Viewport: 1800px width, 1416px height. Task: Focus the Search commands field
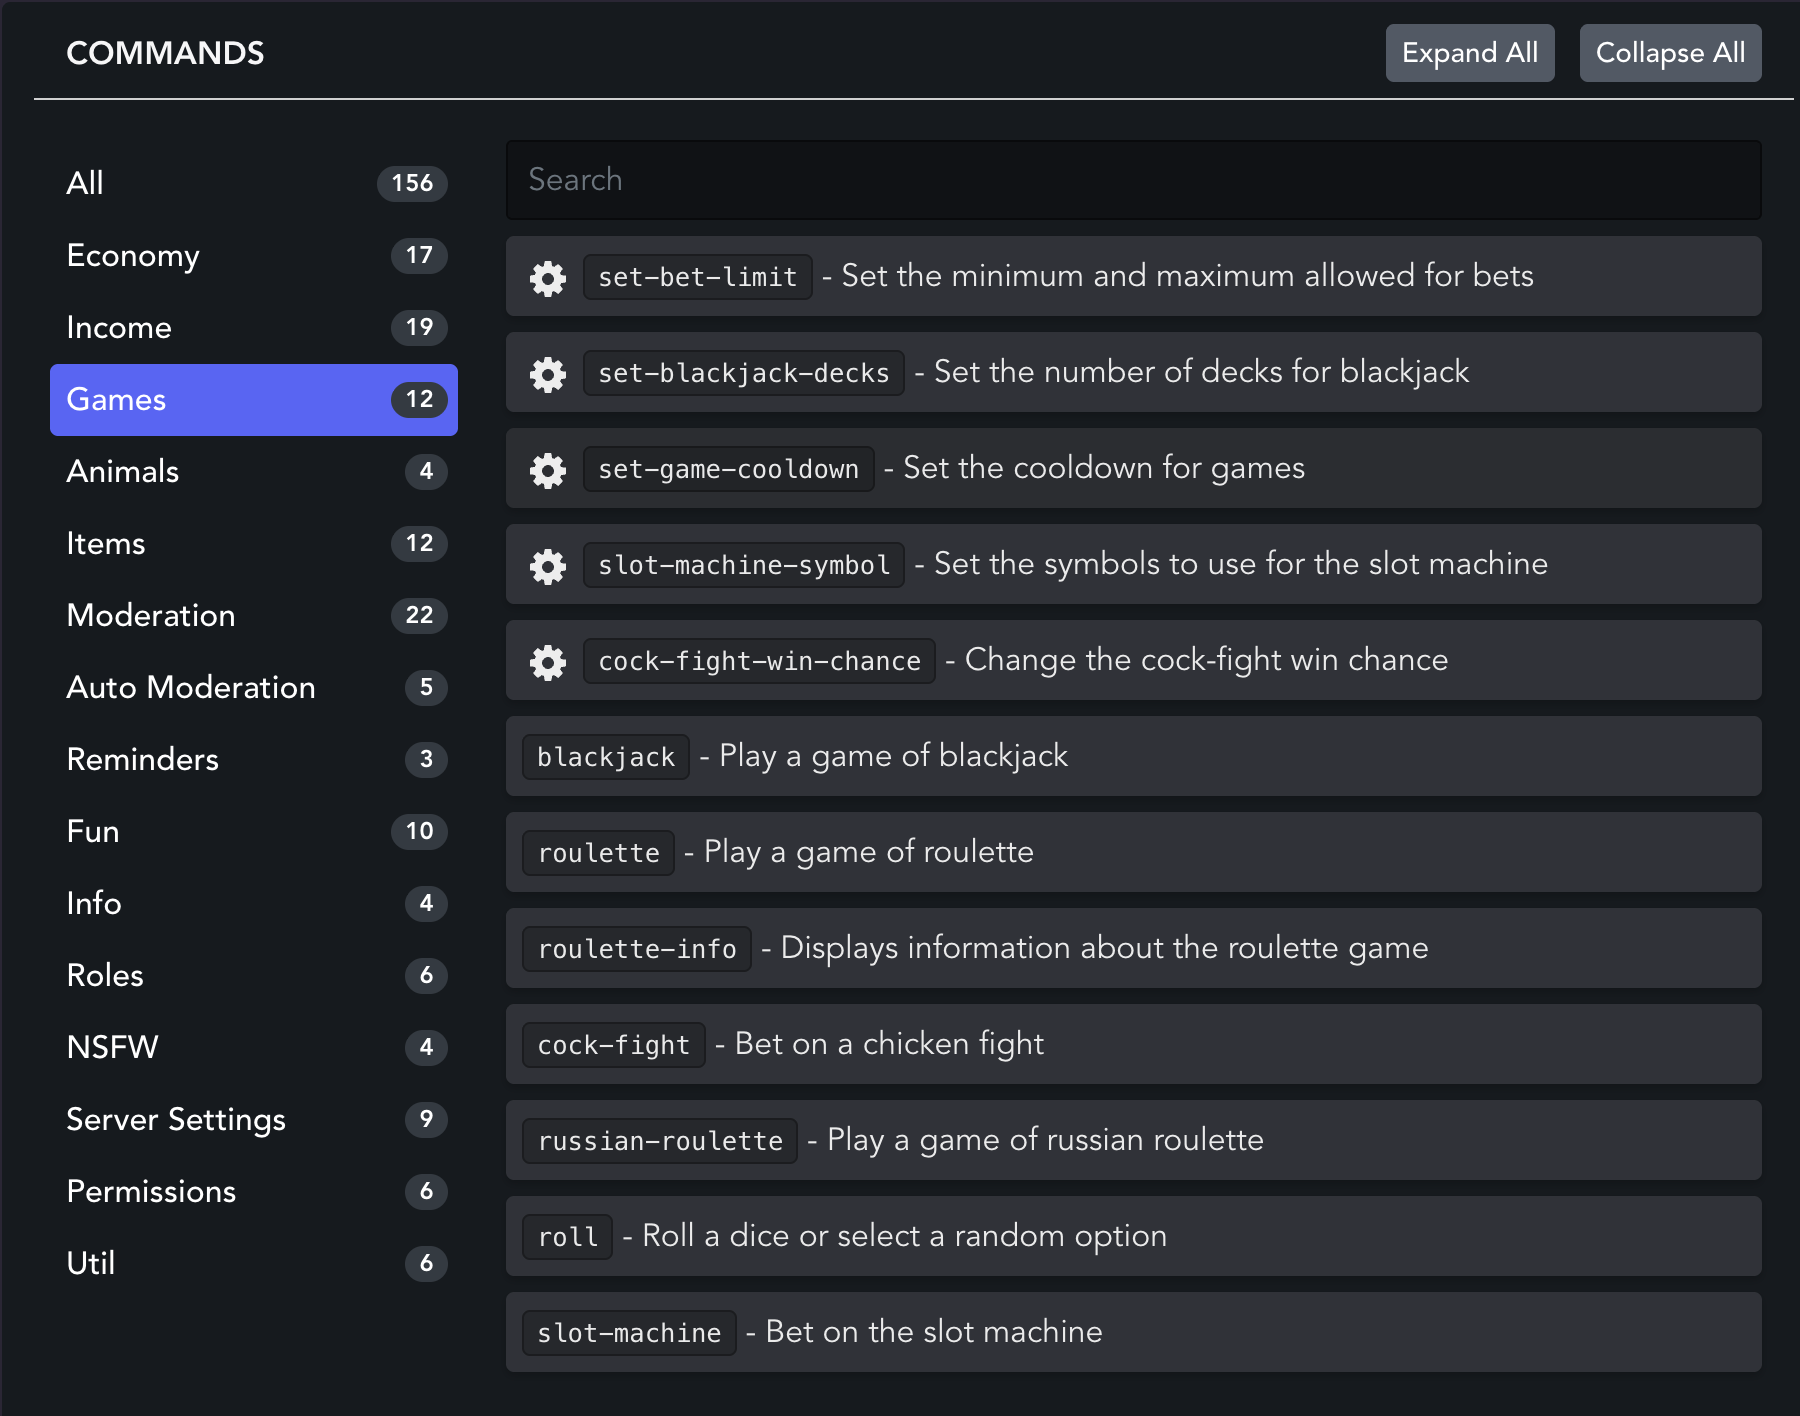pyautogui.click(x=1132, y=180)
